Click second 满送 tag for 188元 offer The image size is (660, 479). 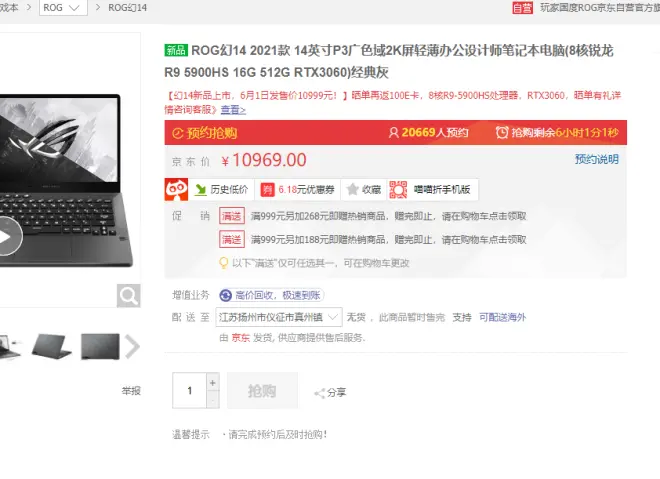232,240
